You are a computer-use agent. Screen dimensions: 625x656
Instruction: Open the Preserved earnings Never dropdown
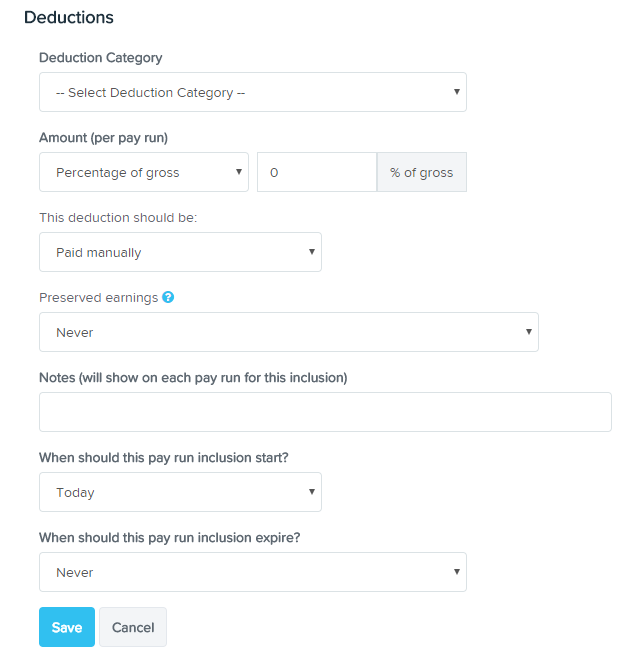(289, 332)
